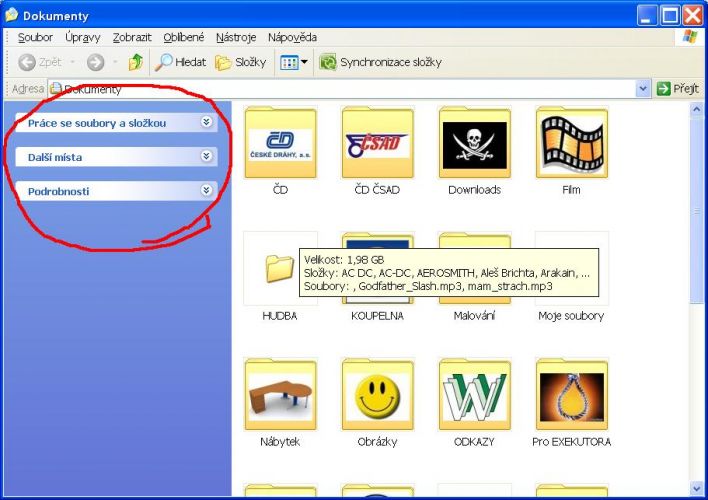Click the forward navigation arrow
708x500 pixels.
pyautogui.click(x=95, y=62)
